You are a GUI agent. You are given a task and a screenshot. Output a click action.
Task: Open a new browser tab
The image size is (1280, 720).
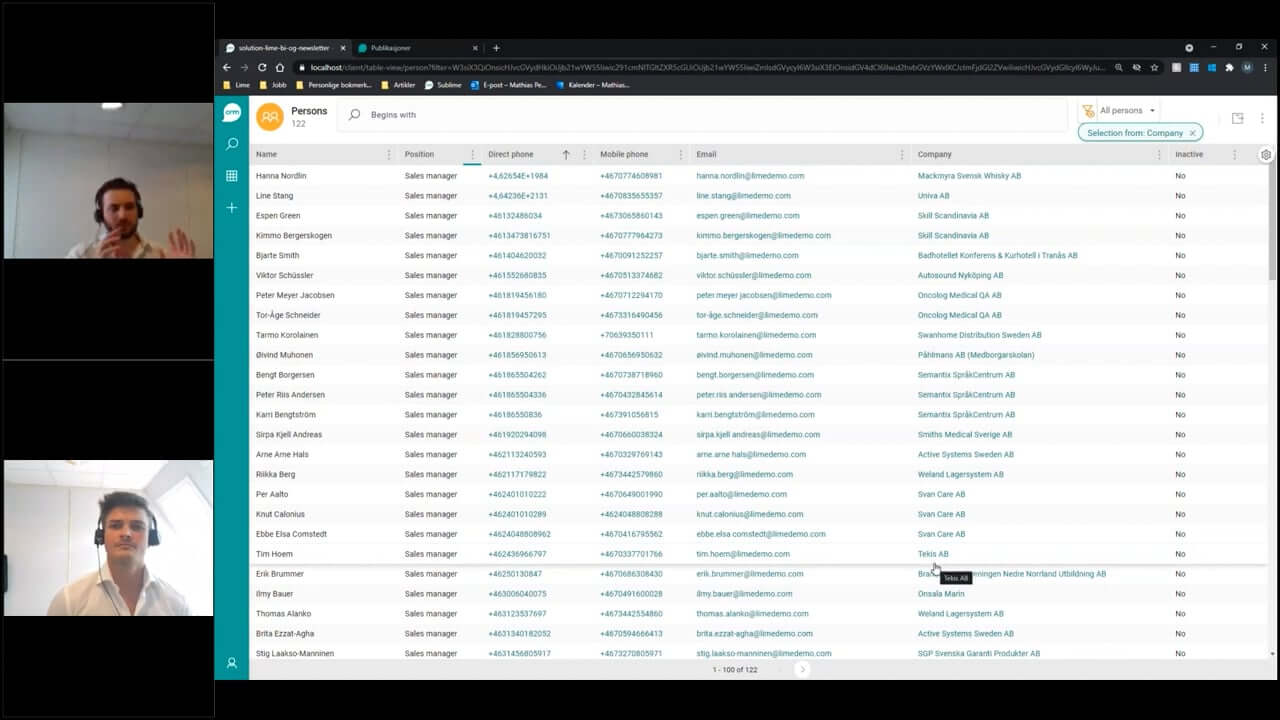(x=496, y=48)
